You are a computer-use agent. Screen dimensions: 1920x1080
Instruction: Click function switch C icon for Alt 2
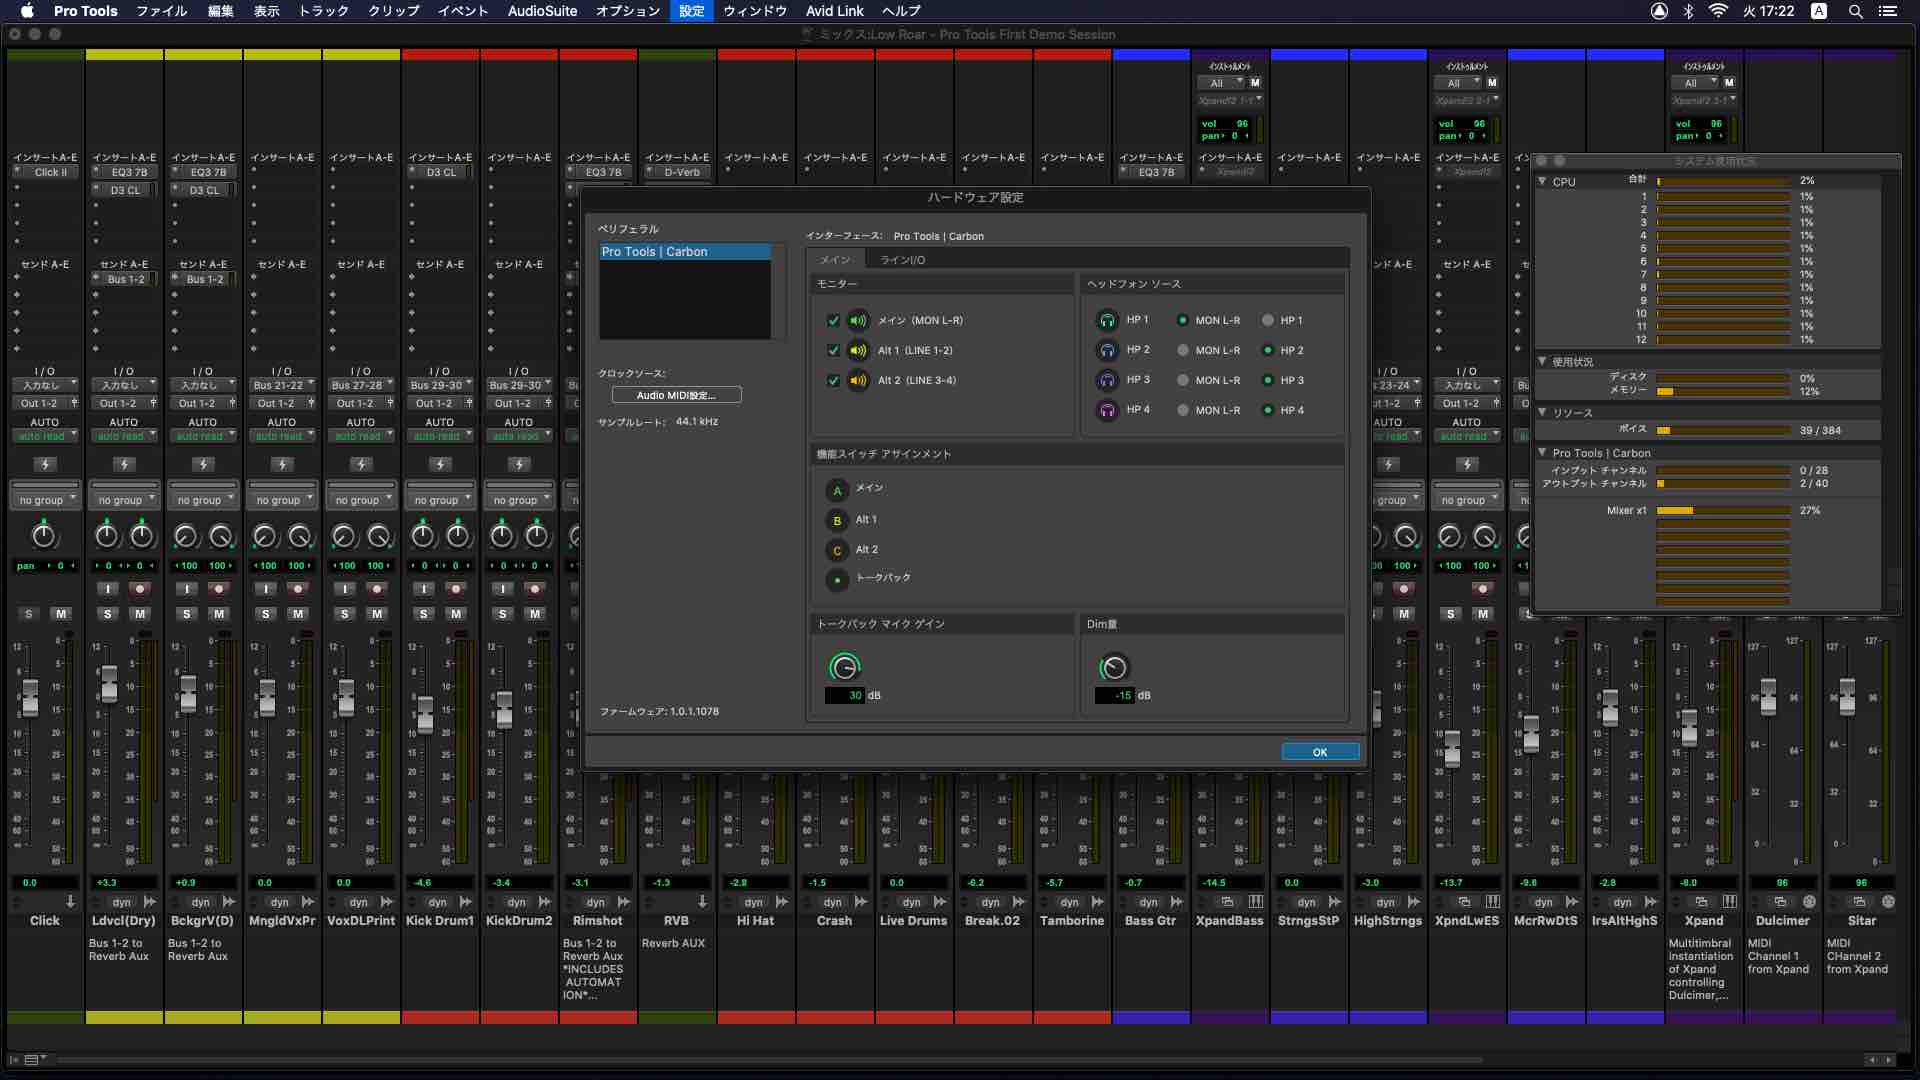pos(837,551)
